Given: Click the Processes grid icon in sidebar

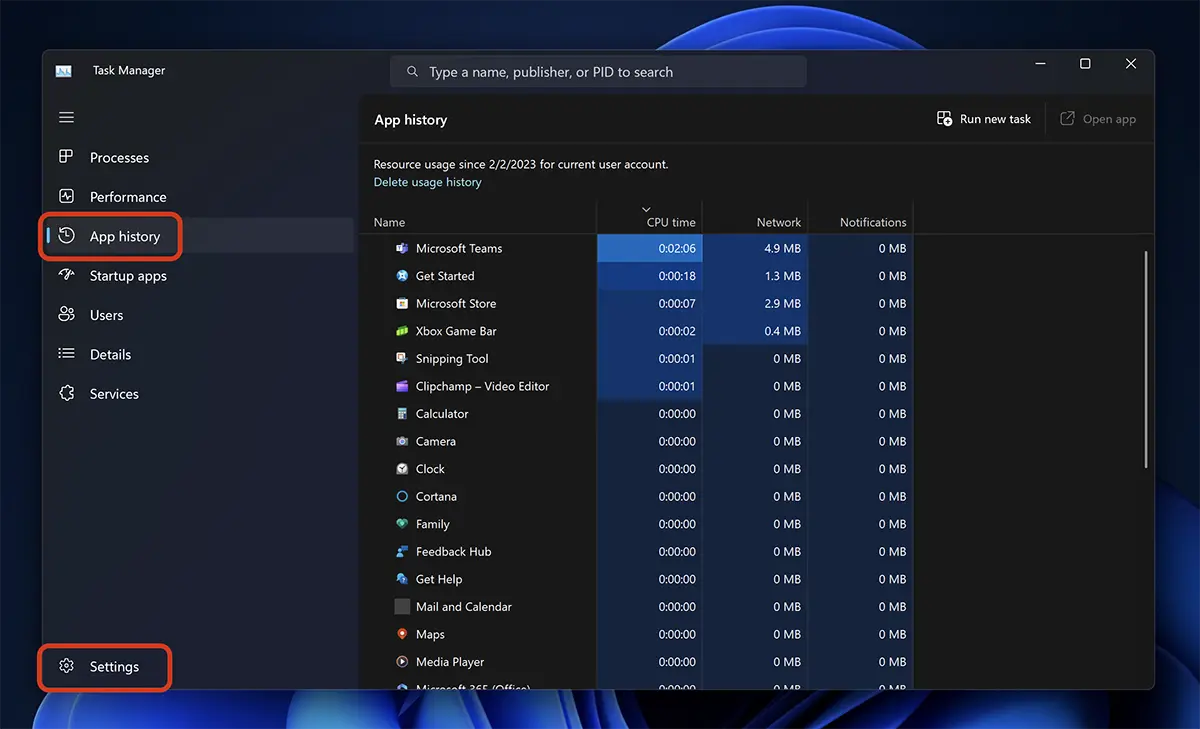Looking at the screenshot, I should [66, 157].
